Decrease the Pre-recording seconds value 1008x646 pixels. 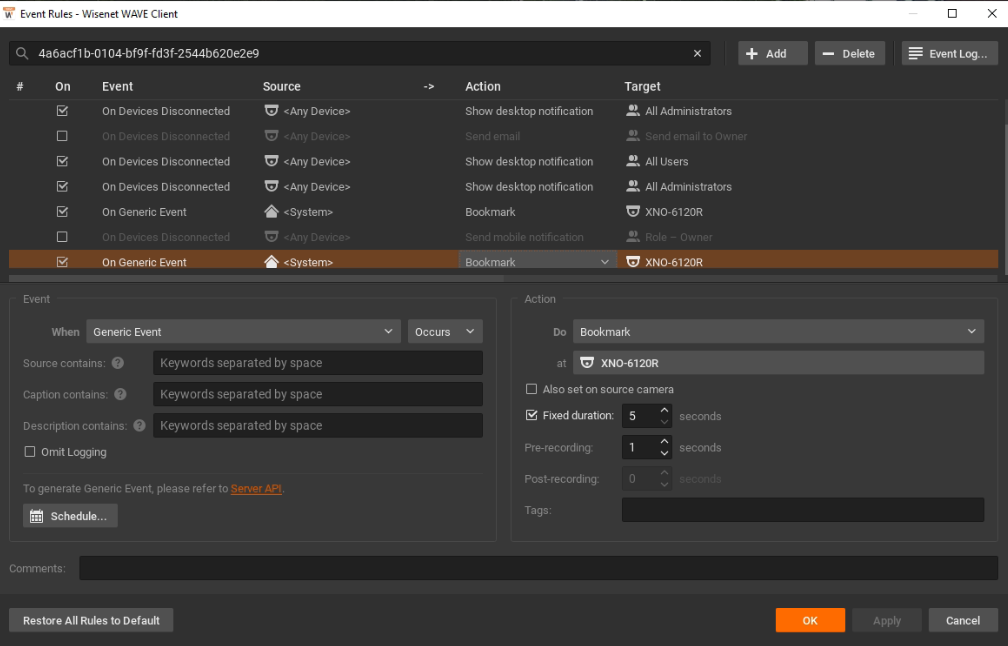click(665, 453)
